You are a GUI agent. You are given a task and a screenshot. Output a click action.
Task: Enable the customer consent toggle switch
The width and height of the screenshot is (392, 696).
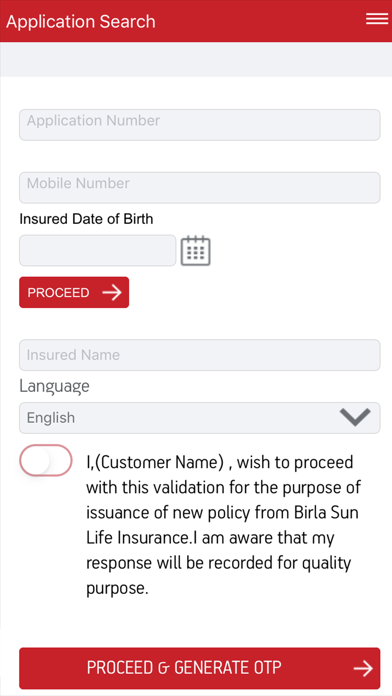click(46, 460)
